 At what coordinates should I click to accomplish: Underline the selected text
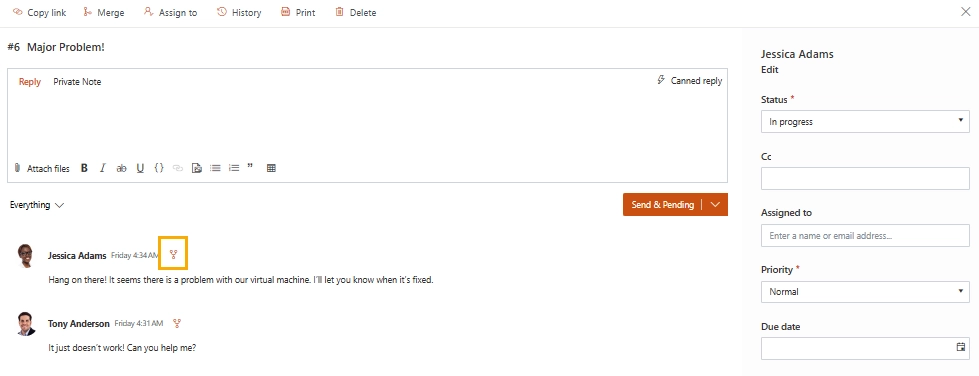(x=140, y=168)
